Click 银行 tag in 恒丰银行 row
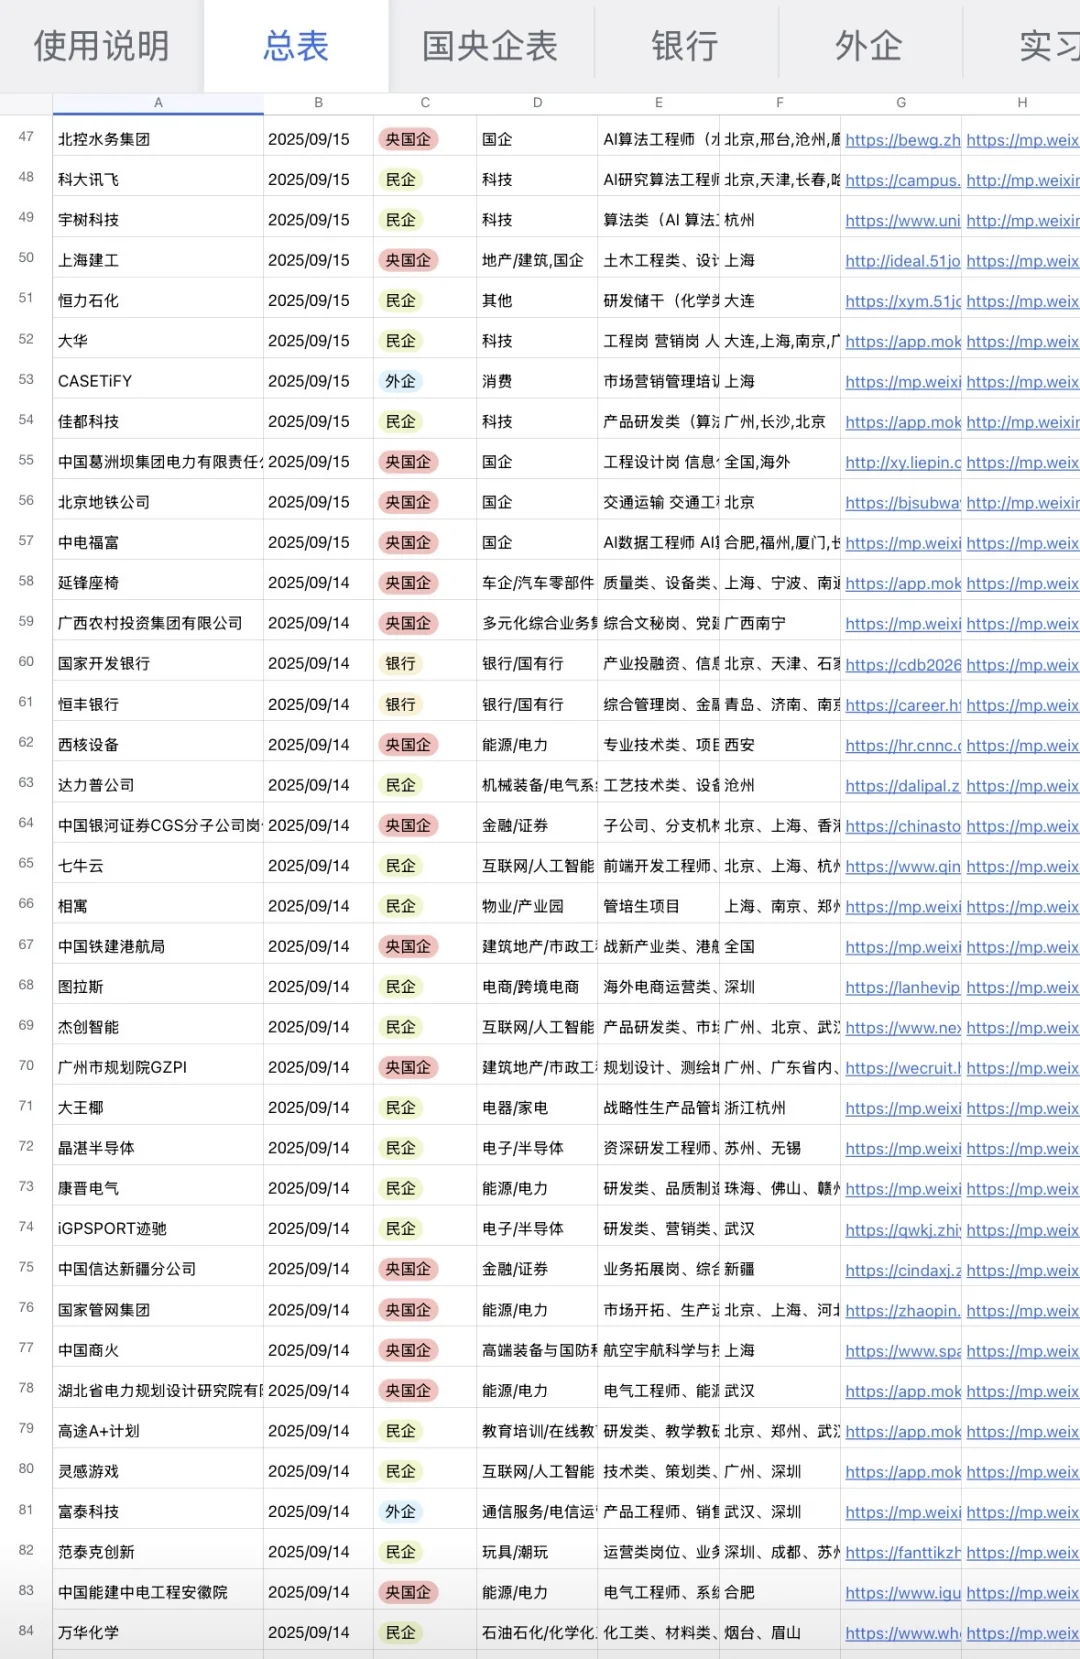Viewport: 1080px width, 1659px height. click(400, 705)
